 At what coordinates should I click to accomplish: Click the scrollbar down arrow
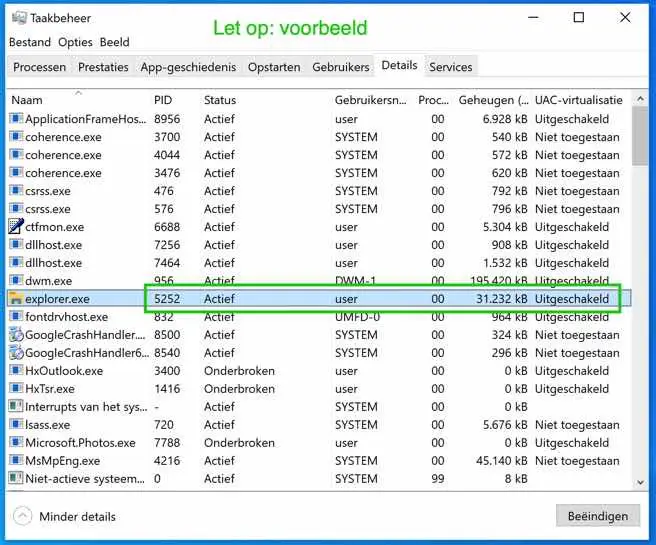click(x=640, y=482)
